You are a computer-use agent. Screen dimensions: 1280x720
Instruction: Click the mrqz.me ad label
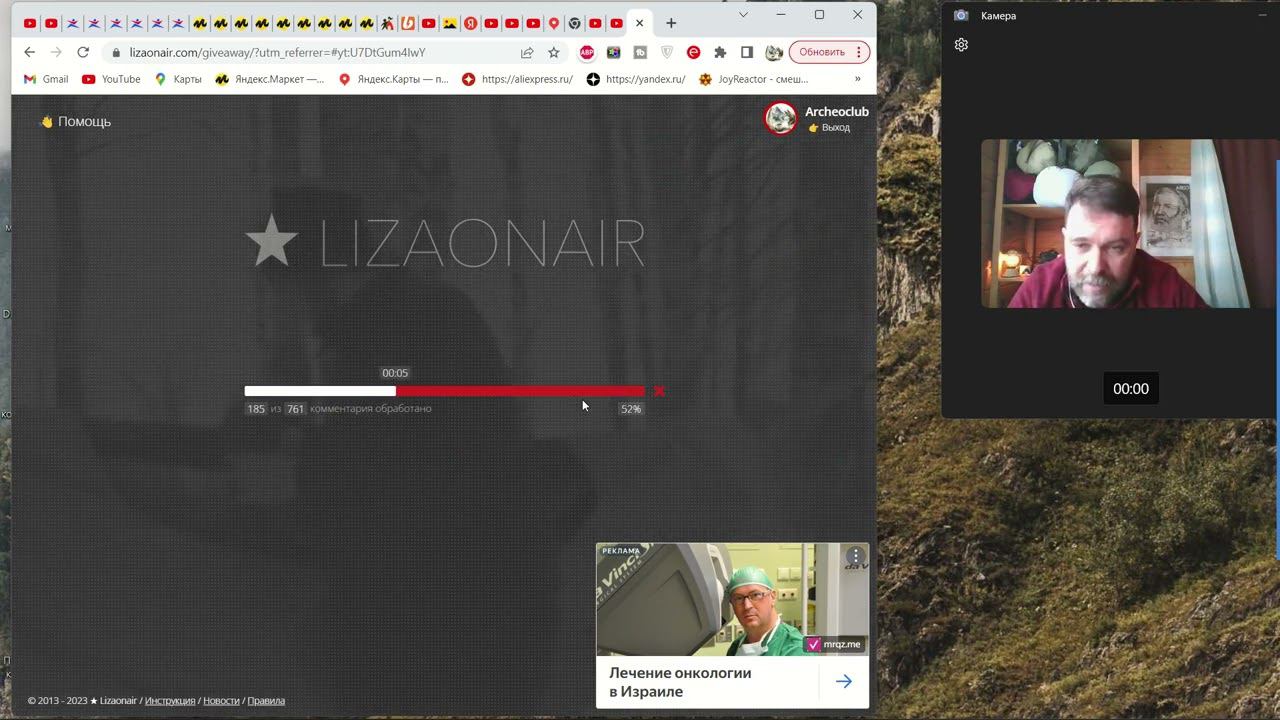coord(834,644)
